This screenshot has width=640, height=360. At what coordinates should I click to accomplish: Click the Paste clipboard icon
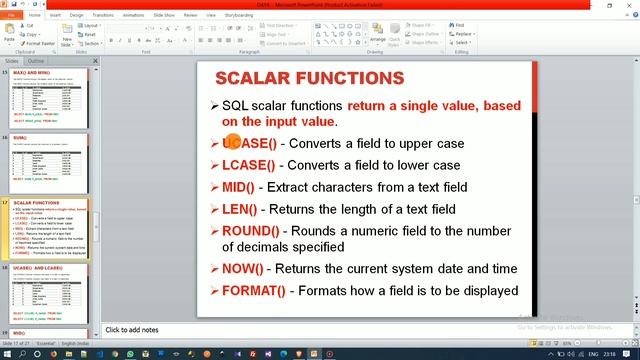pos(9,29)
